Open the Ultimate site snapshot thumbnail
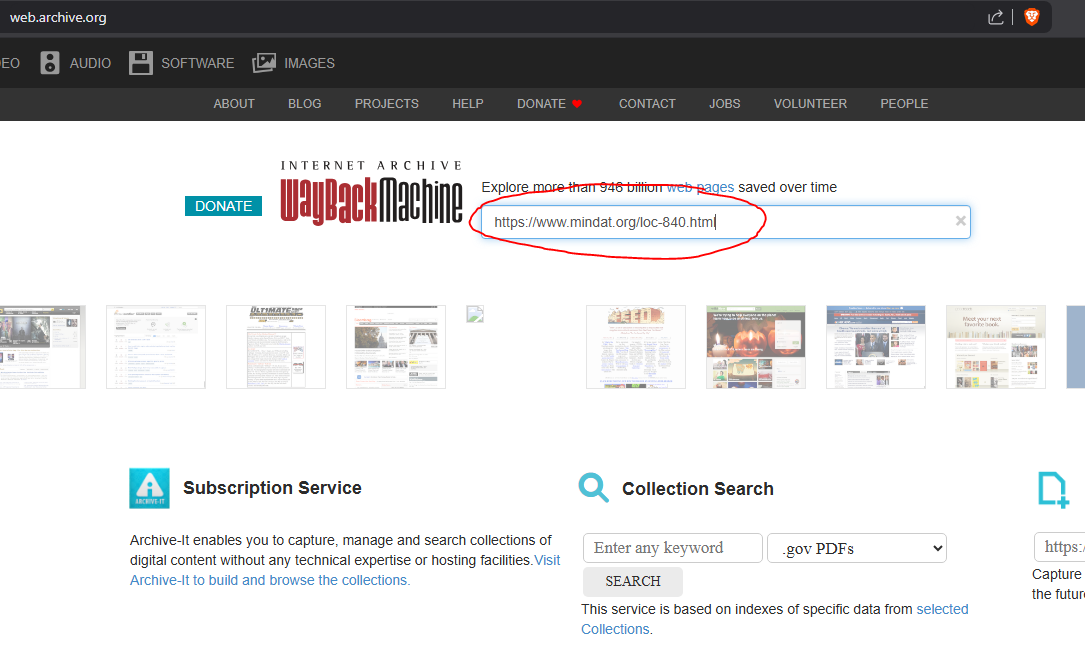 [276, 347]
